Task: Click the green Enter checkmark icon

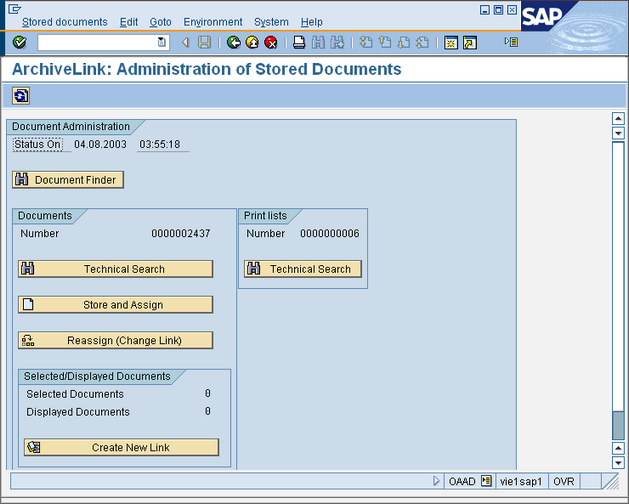Action: [20, 42]
